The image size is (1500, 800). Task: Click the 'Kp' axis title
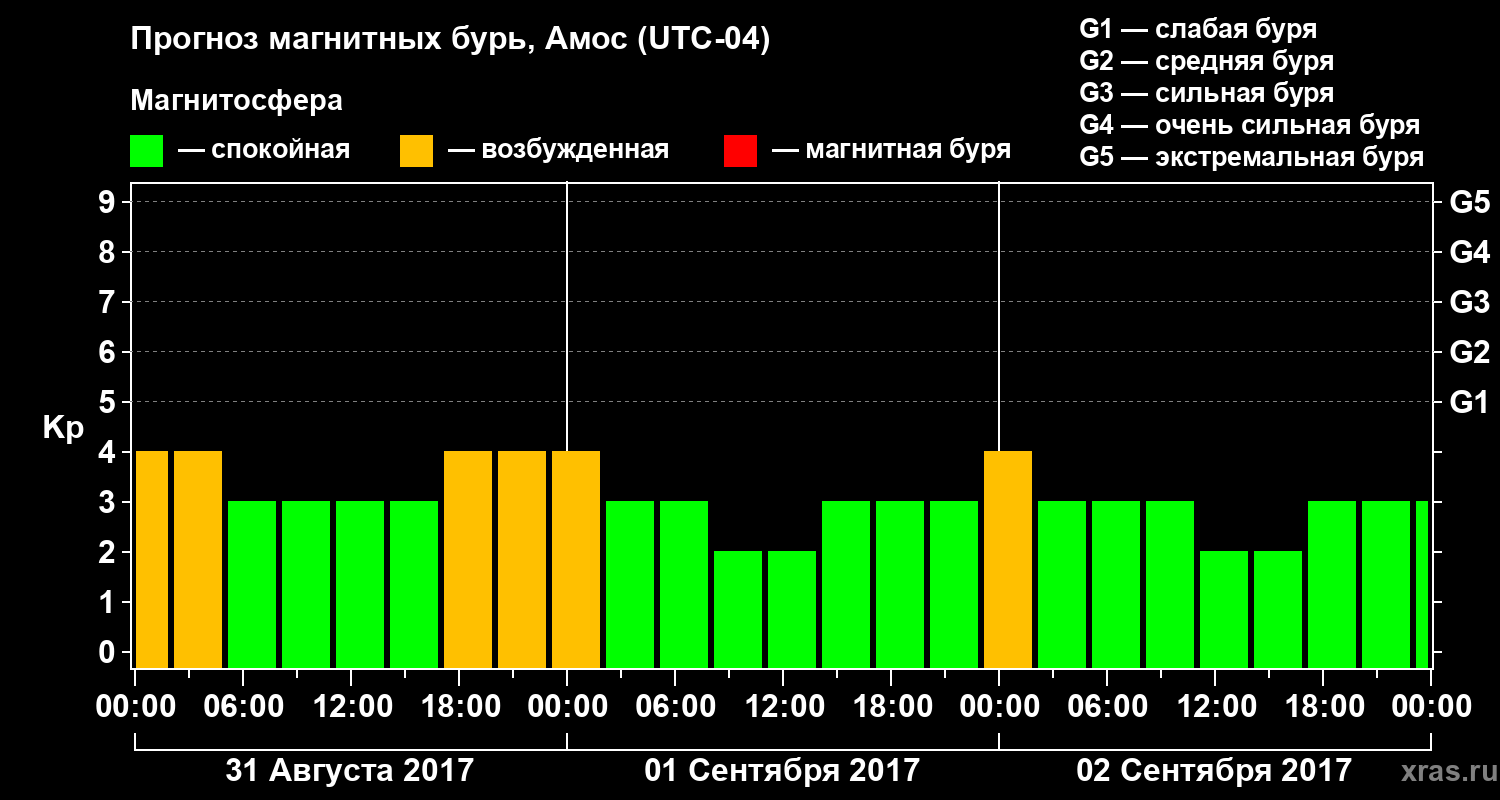(63, 427)
